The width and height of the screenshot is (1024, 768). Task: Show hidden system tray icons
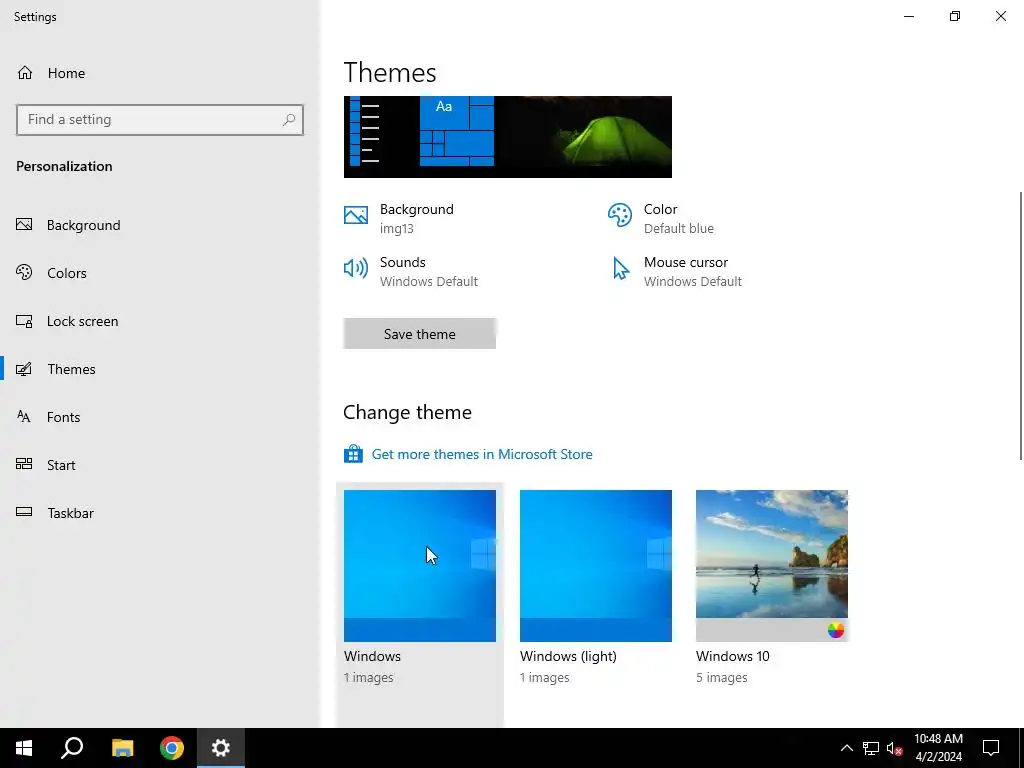pyautogui.click(x=846, y=748)
